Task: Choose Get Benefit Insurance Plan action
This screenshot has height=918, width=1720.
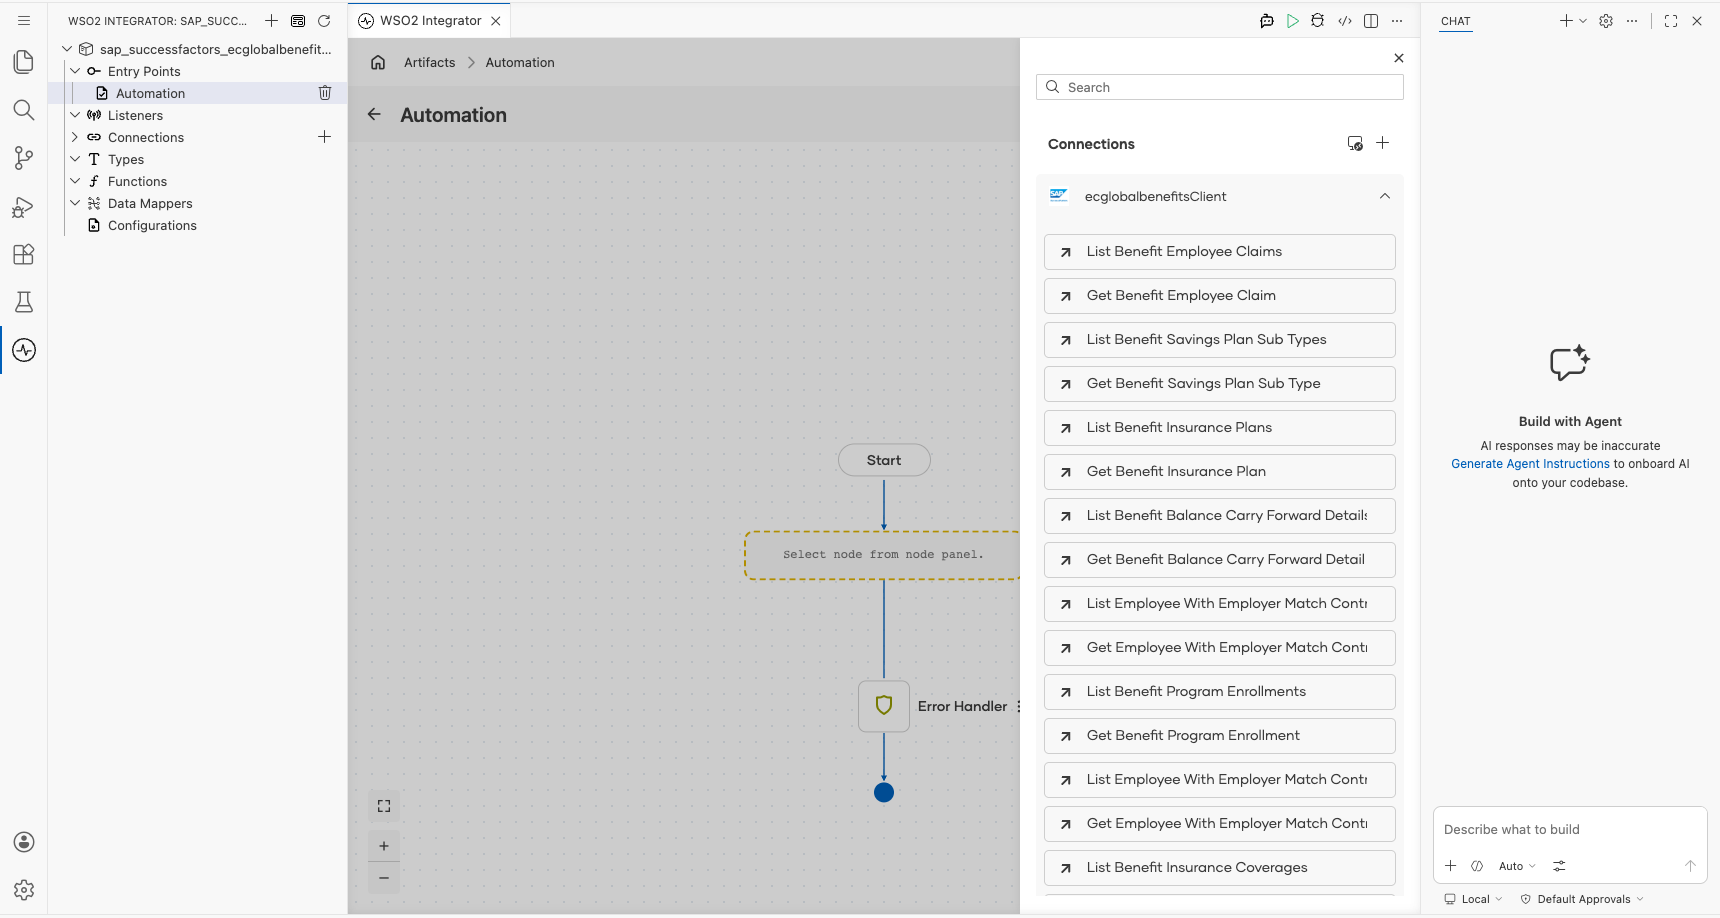Action: [1219, 472]
